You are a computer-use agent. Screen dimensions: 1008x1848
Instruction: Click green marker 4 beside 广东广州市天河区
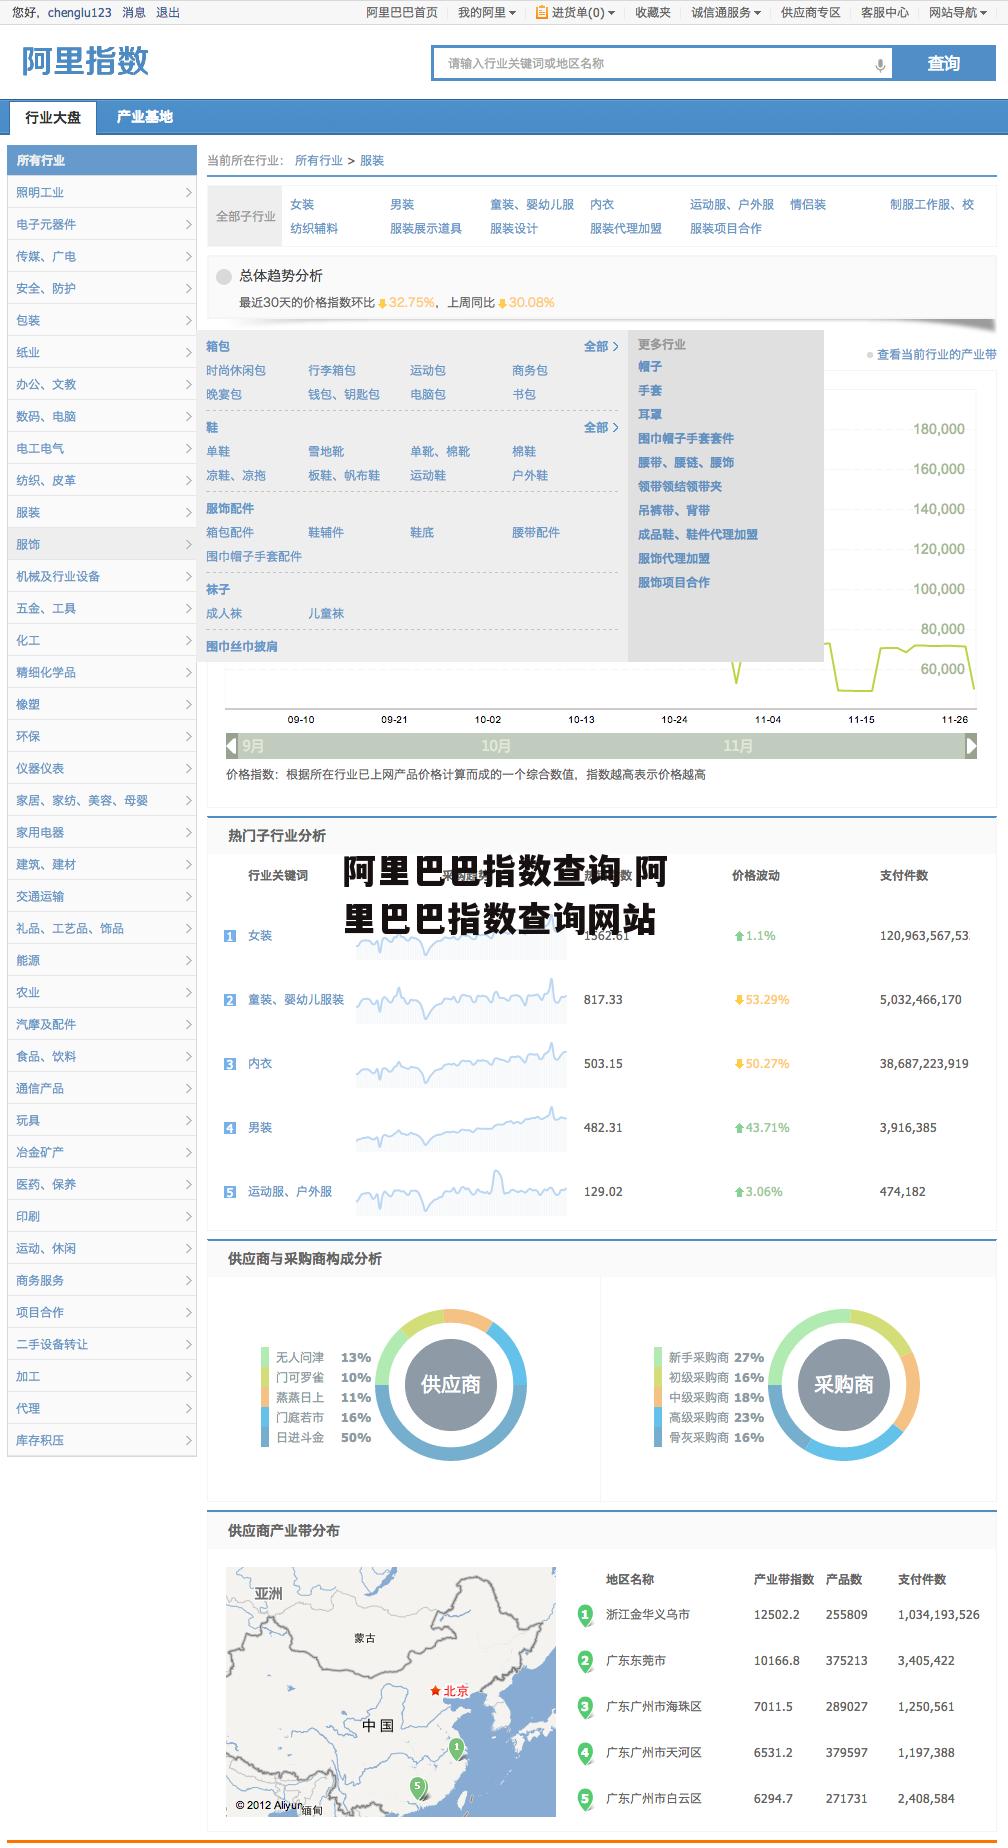tap(585, 1753)
